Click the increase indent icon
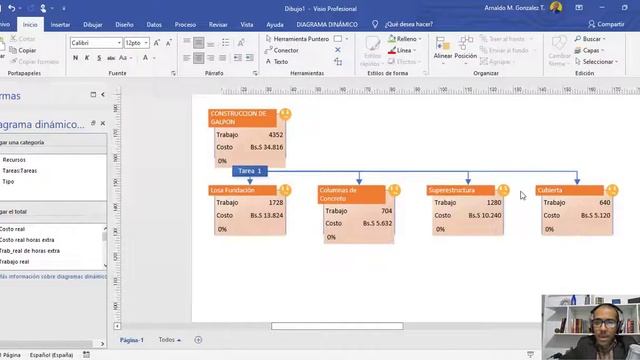The image size is (640, 360). [249, 58]
